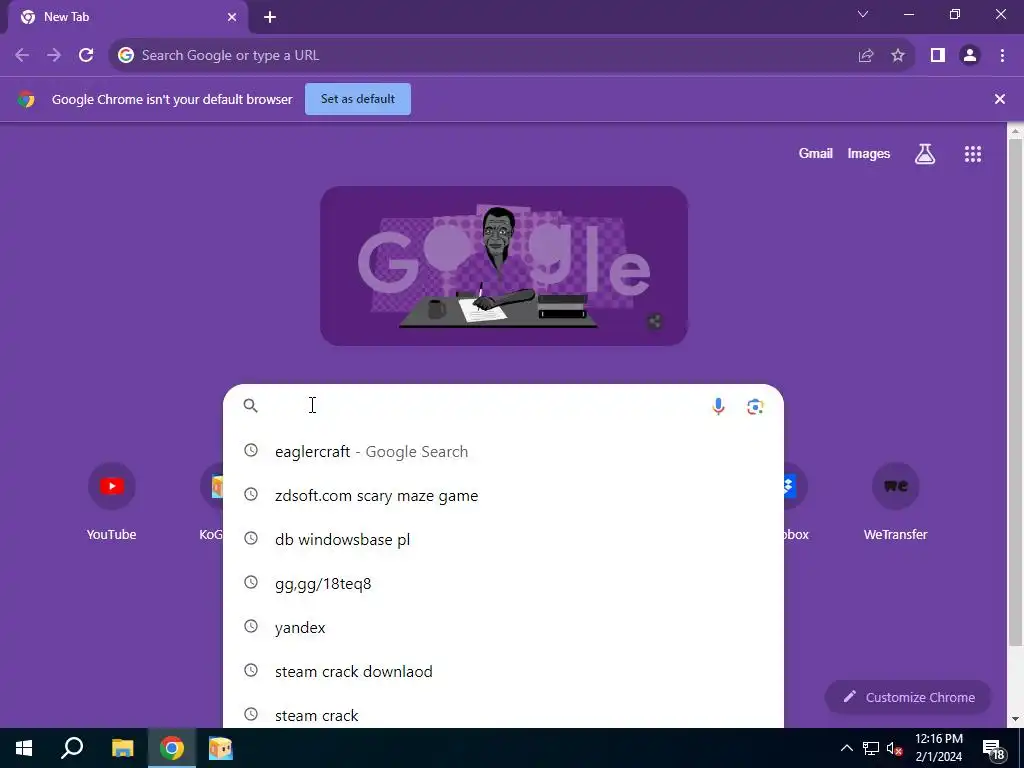
Task: Select eaglercraft search suggestion
Action: tap(503, 451)
